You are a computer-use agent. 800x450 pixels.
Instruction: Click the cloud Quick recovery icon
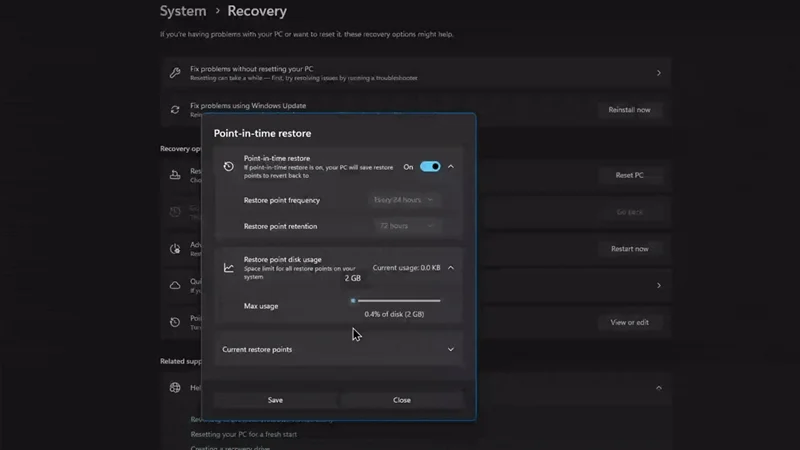click(175, 286)
